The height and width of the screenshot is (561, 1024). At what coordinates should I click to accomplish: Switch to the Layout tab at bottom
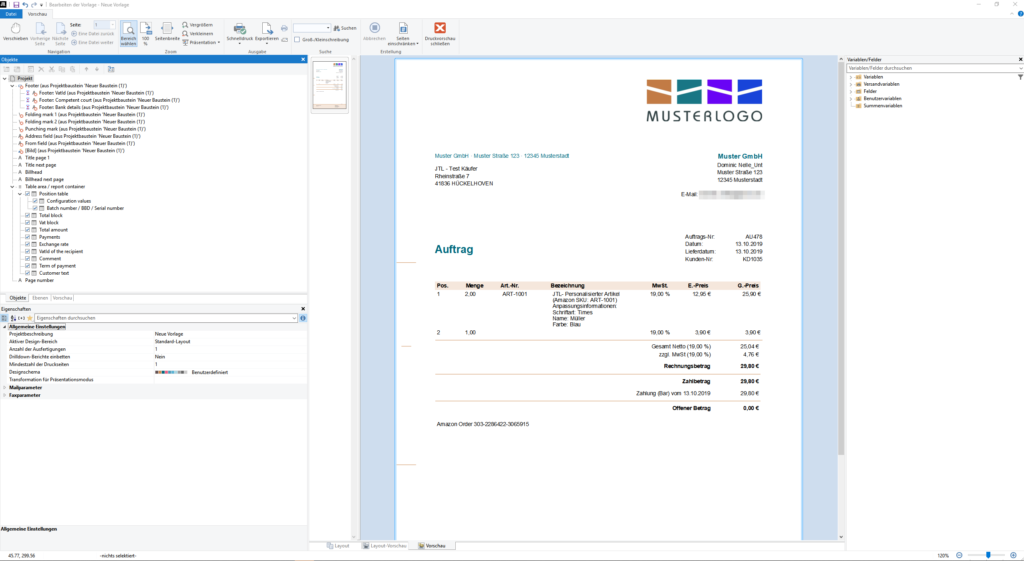(340, 546)
